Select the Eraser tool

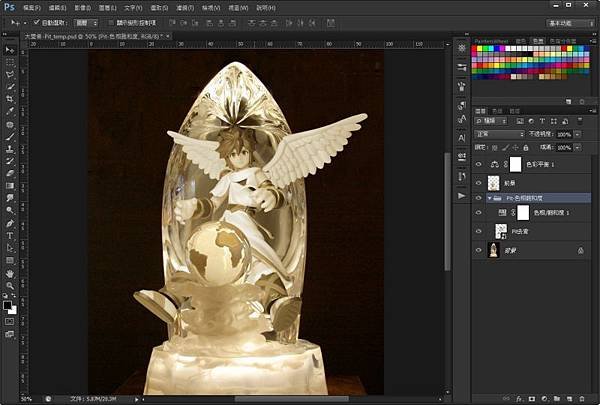pyautogui.click(x=10, y=173)
